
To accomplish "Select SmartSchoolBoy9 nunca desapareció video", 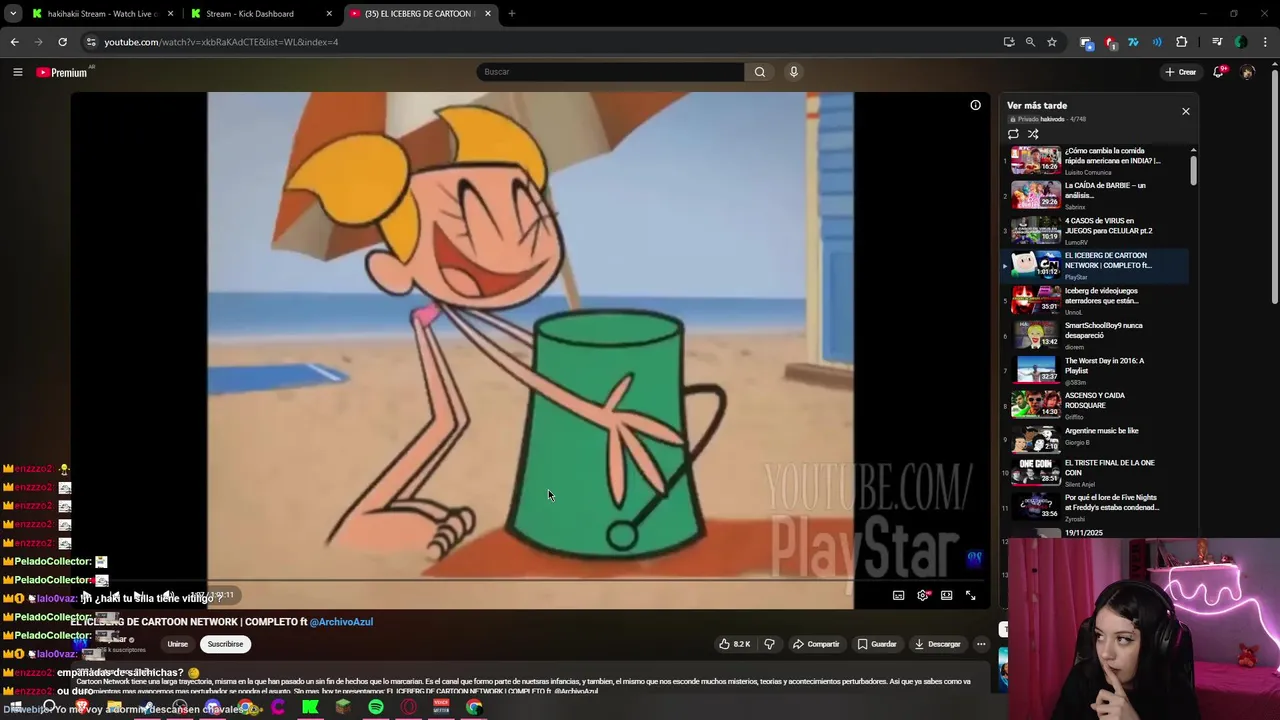I will [1094, 336].
